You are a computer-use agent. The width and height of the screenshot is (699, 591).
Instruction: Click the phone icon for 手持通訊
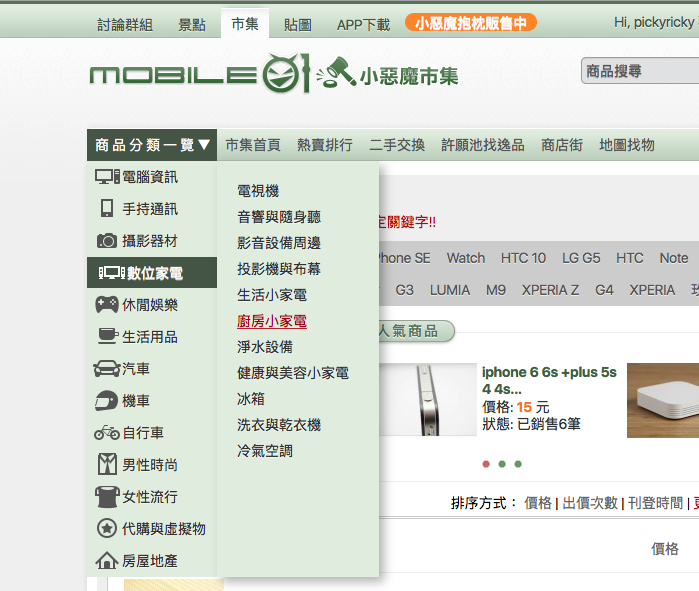point(107,208)
